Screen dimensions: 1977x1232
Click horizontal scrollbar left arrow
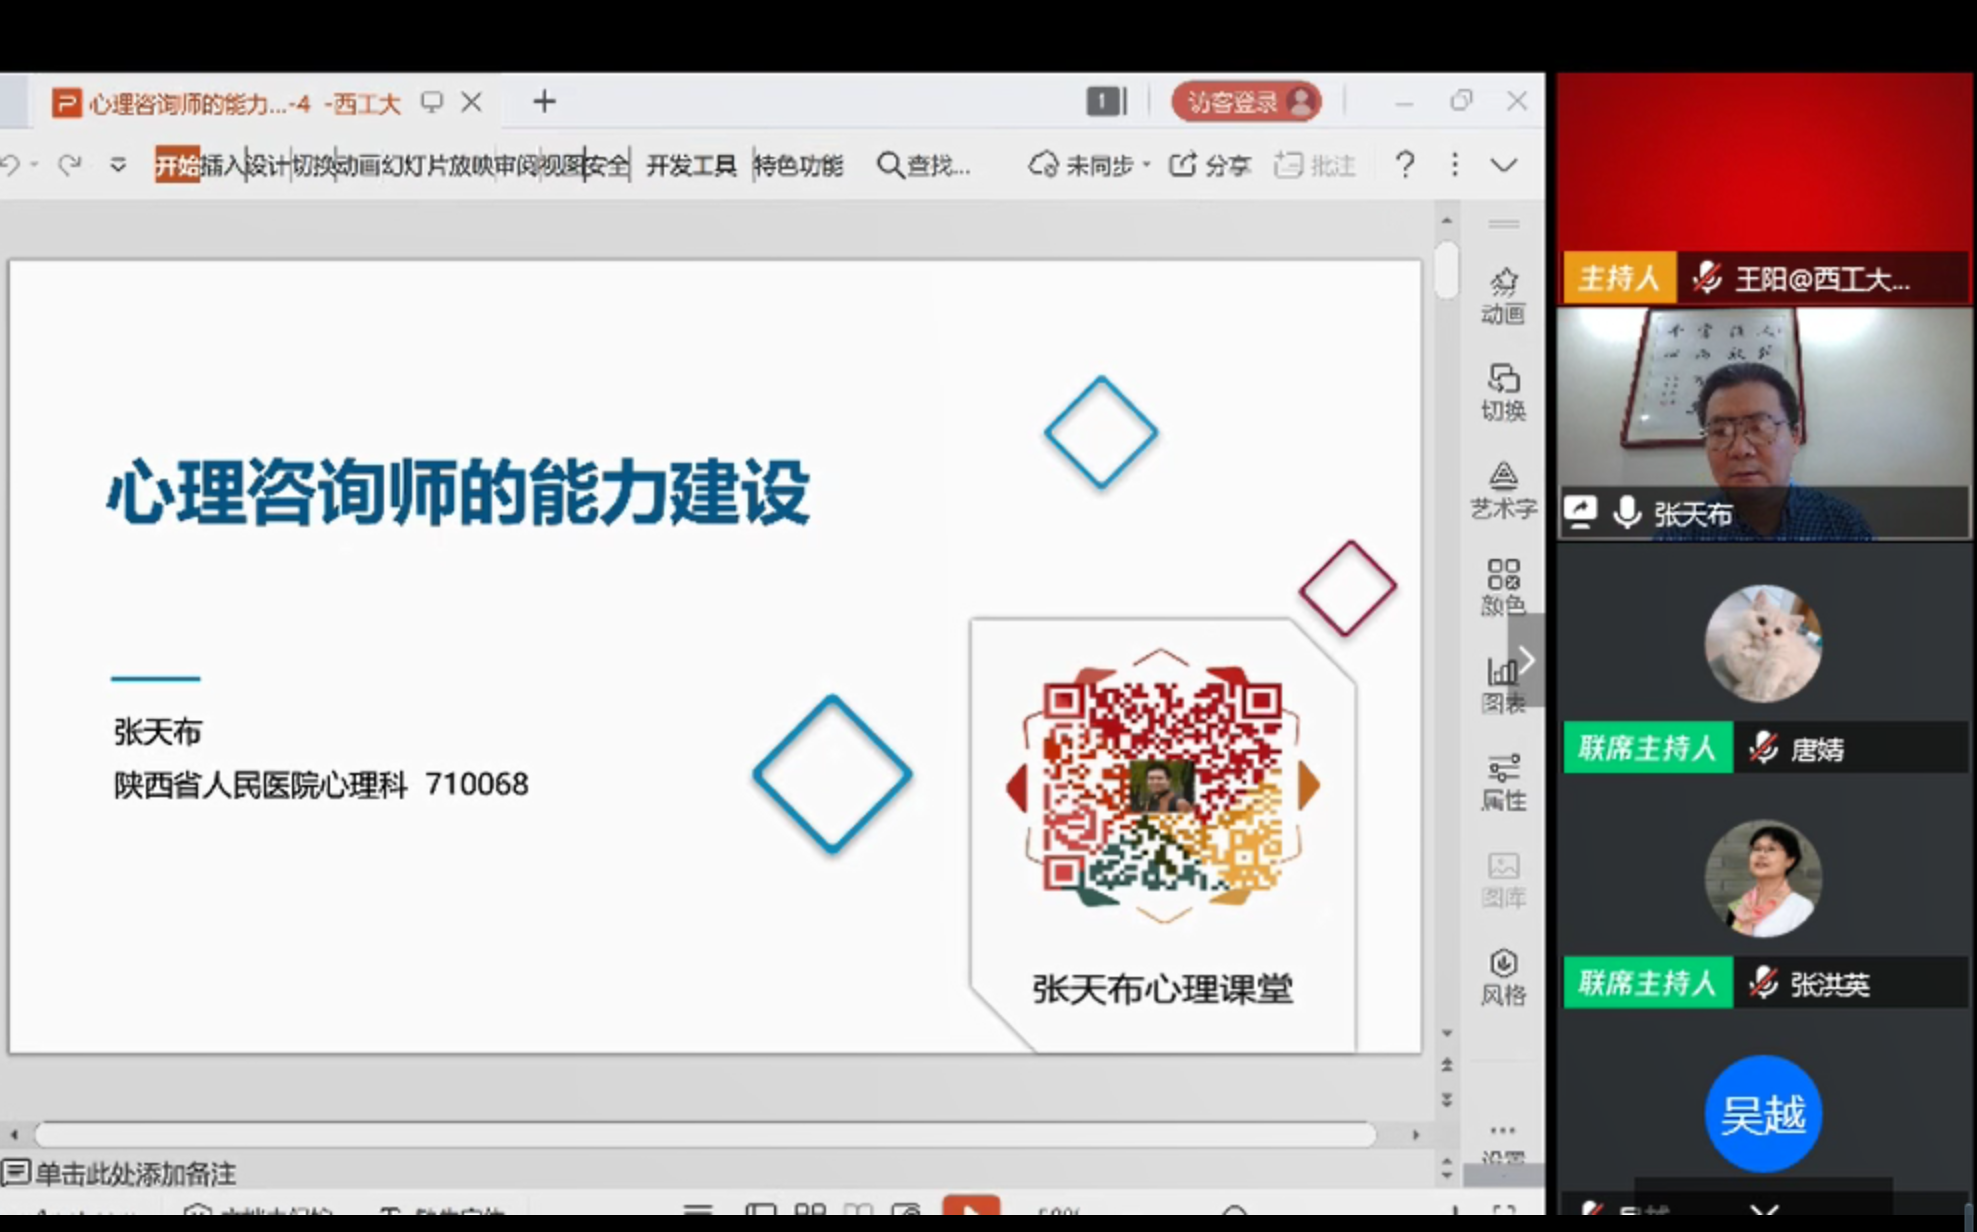[14, 1134]
